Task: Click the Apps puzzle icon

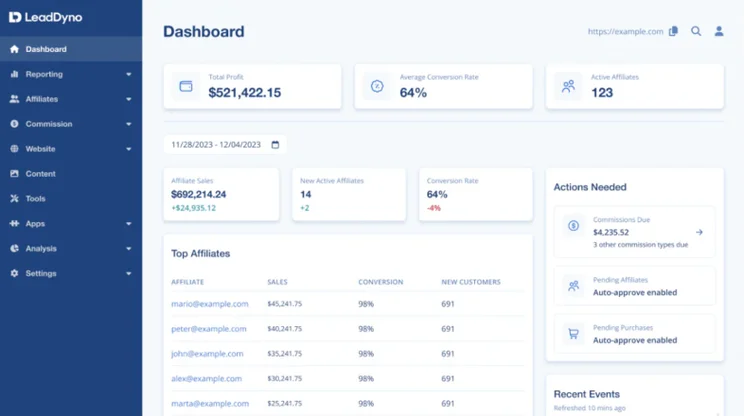Action: pos(14,223)
